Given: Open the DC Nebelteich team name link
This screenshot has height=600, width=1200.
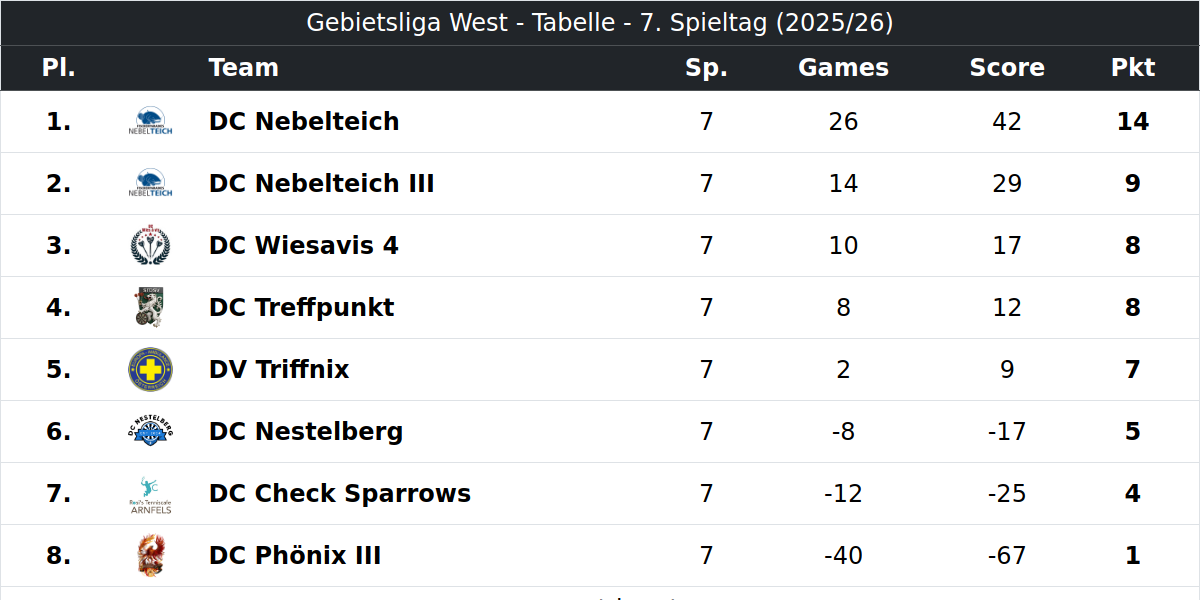Looking at the screenshot, I should point(304,122).
